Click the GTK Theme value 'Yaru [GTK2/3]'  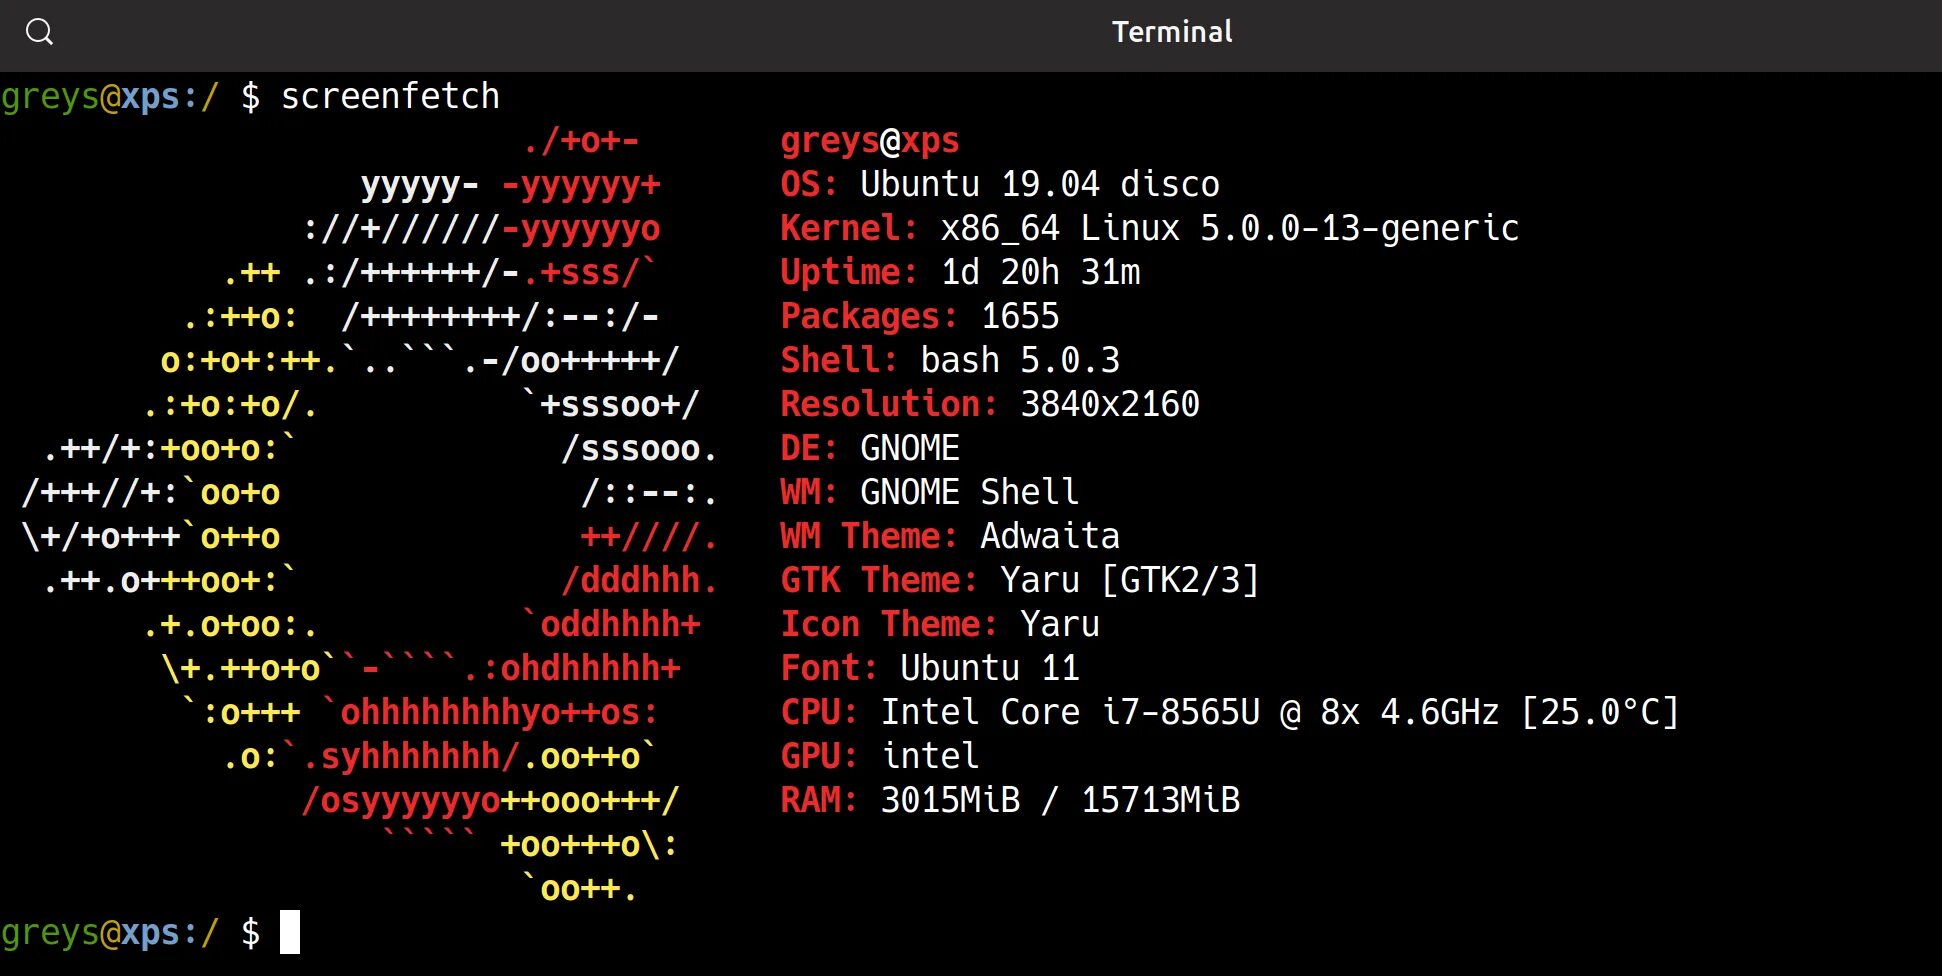tap(1130, 580)
